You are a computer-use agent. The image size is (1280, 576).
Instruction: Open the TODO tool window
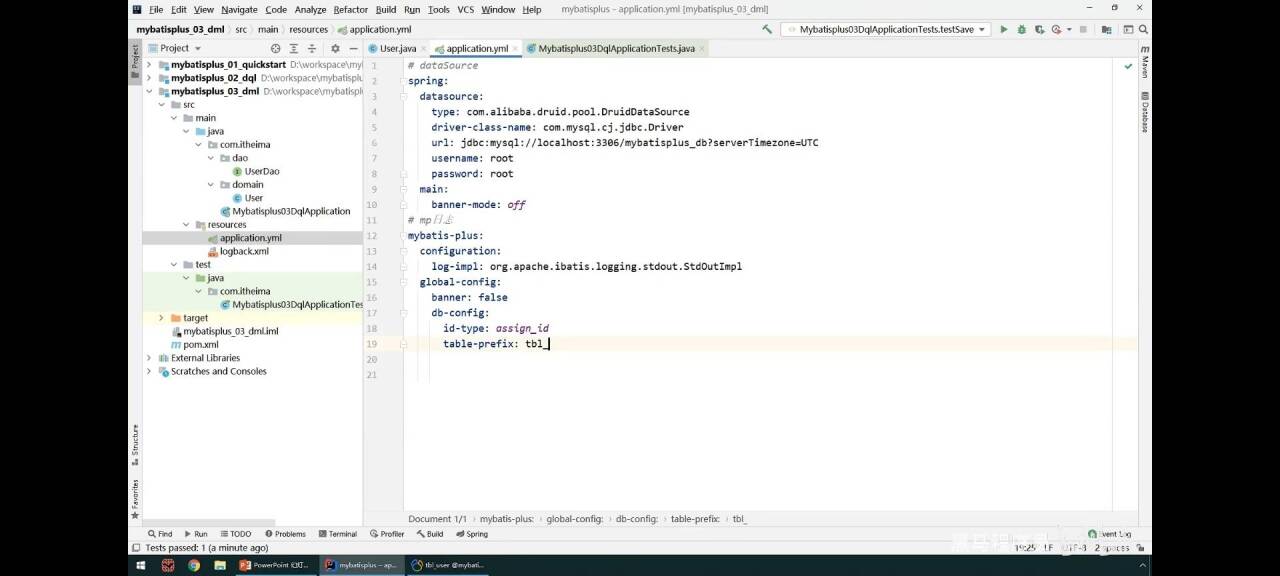[x=236, y=534]
